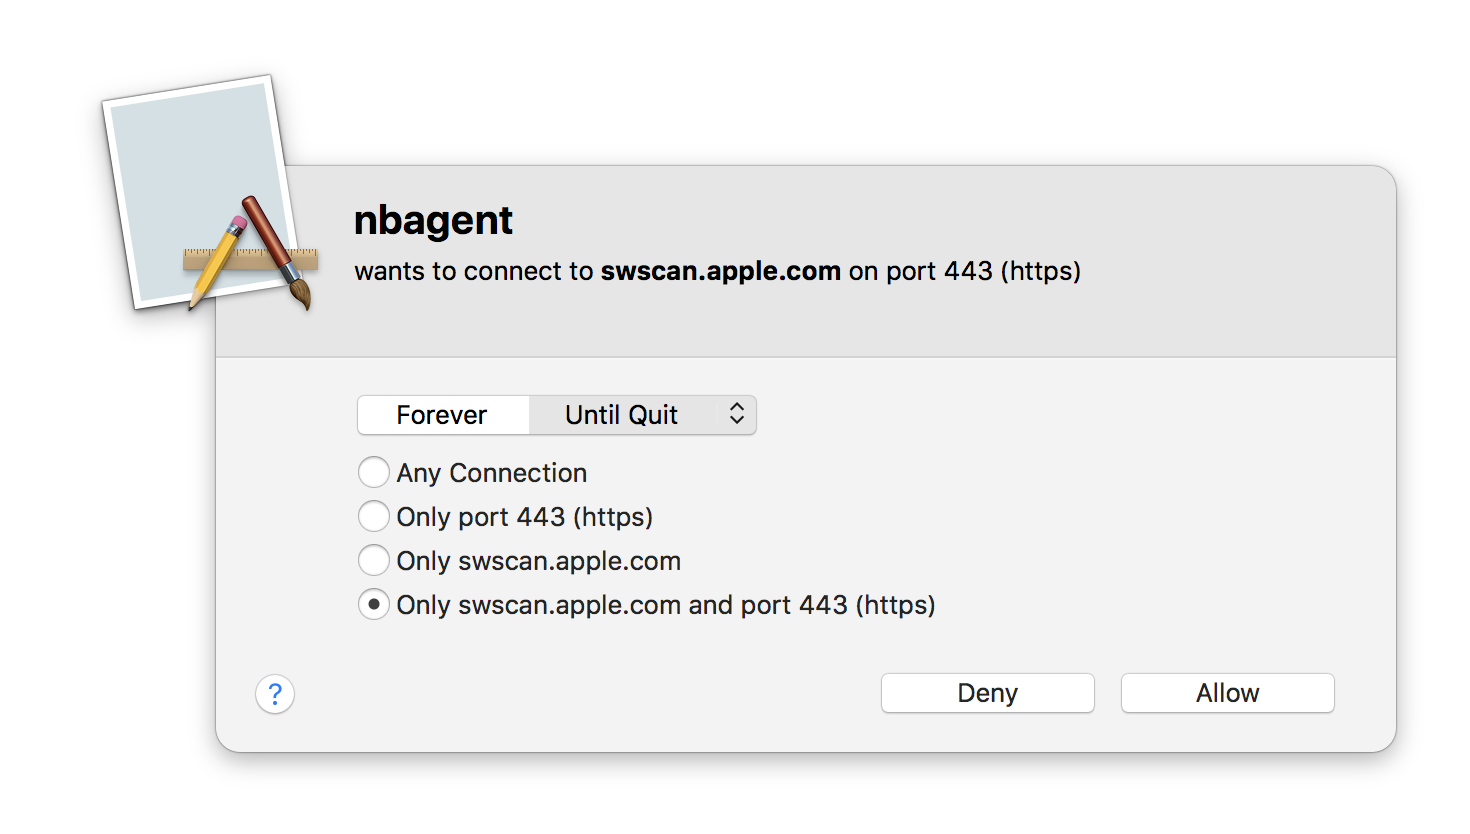Open help with the question mark button
This screenshot has width=1470, height=834.
(x=275, y=694)
